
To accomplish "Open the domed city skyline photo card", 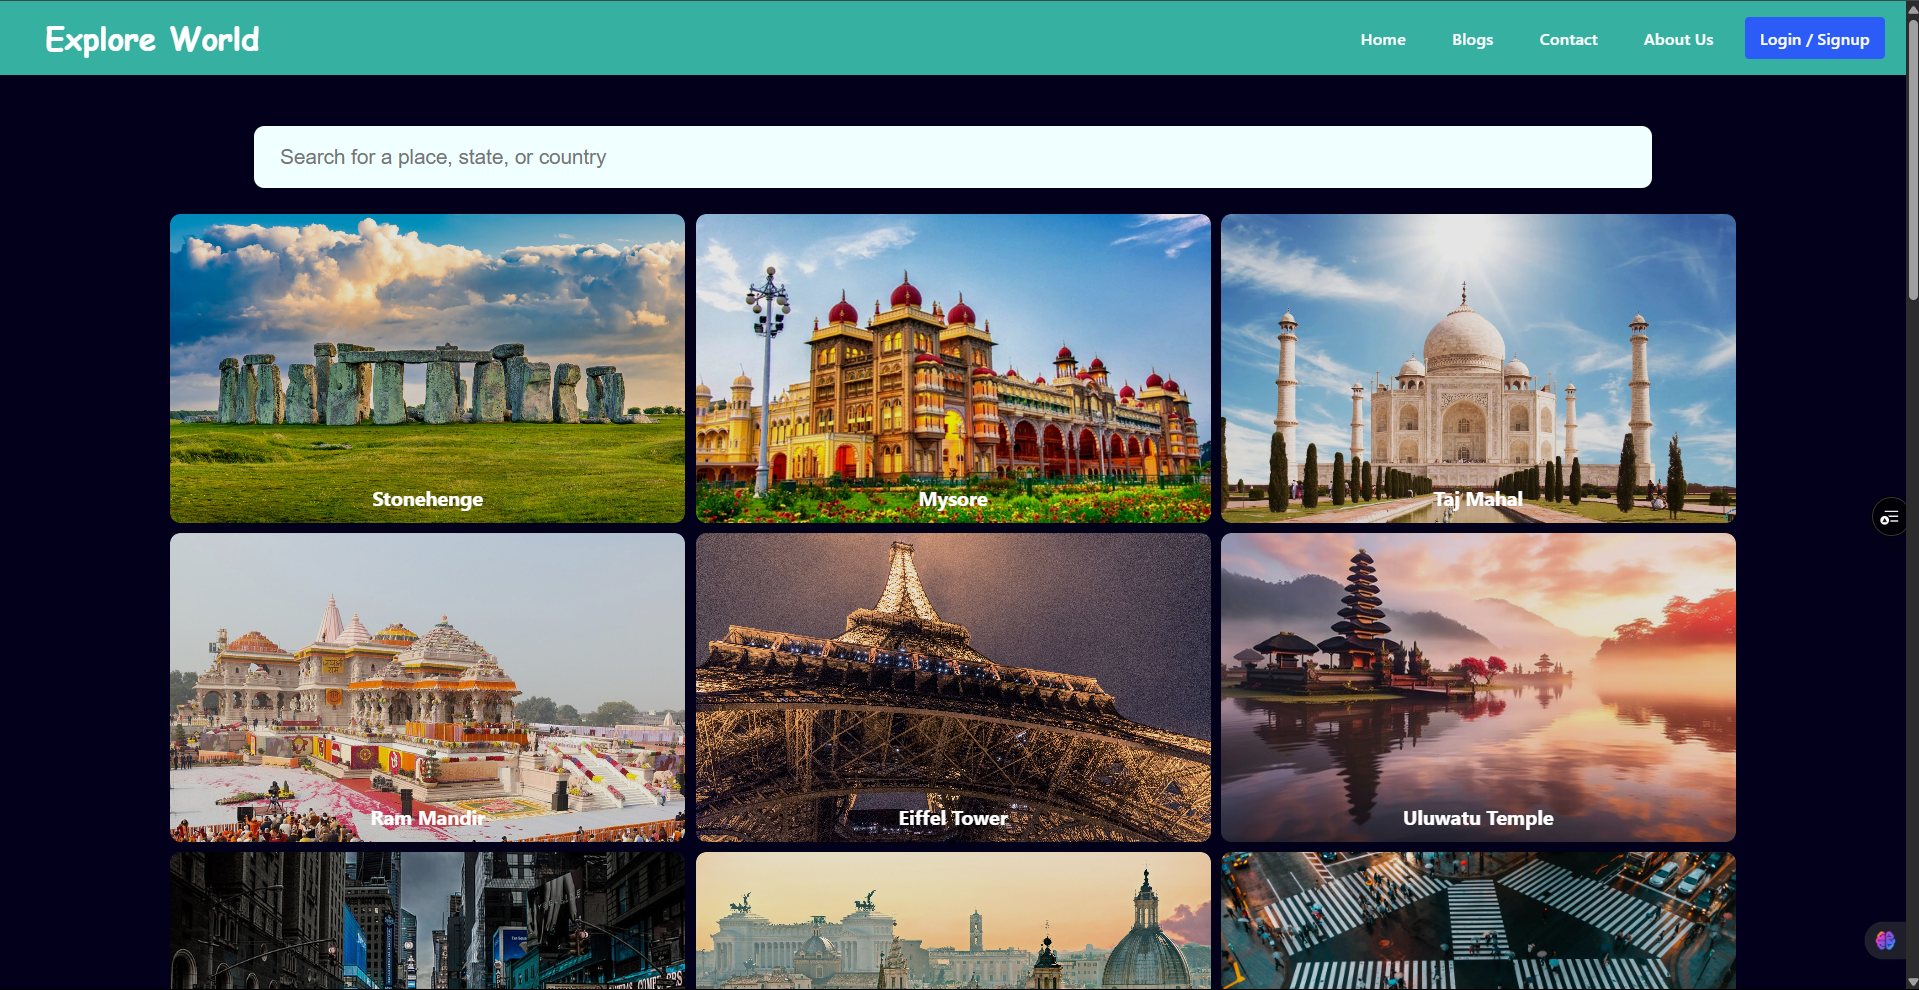I will [953, 921].
